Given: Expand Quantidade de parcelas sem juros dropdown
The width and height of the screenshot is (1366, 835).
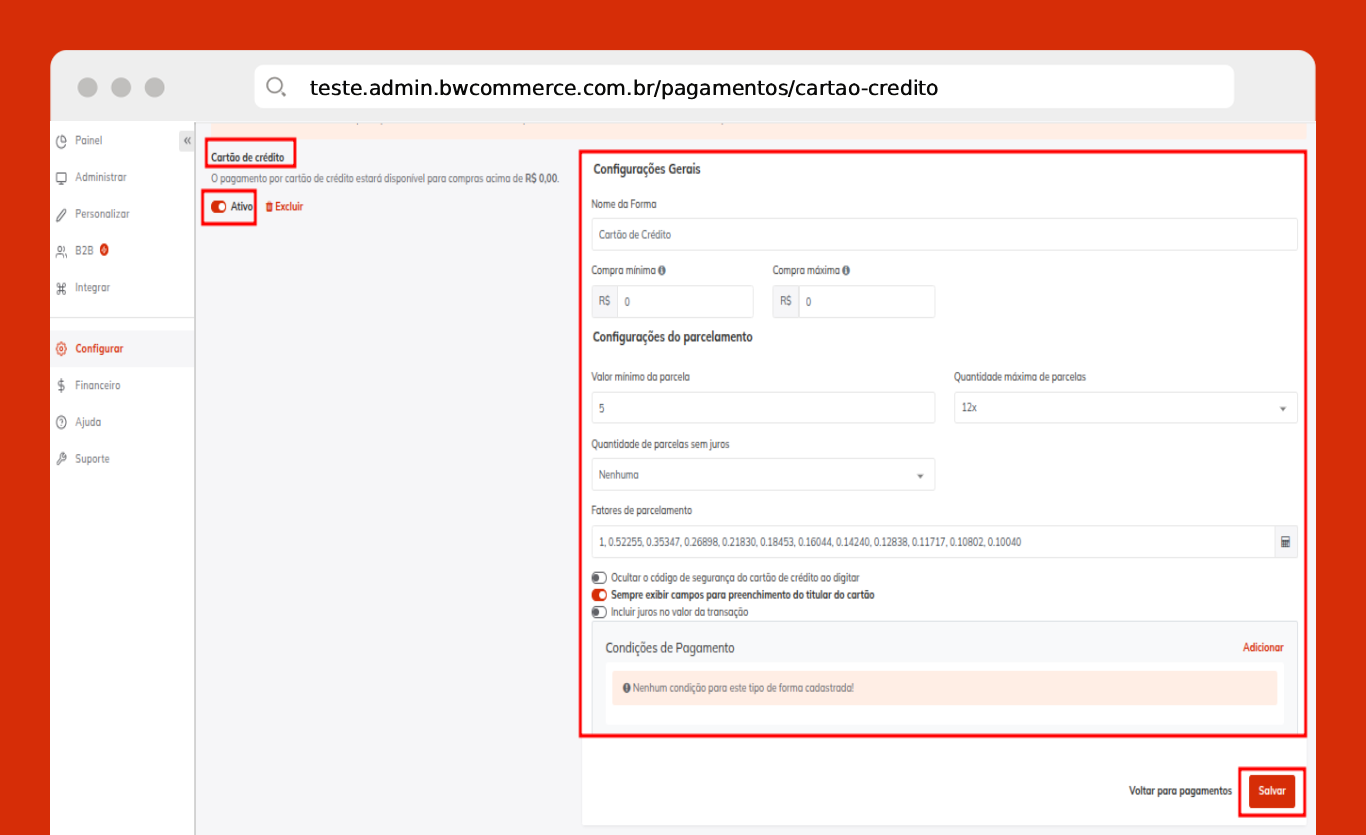Looking at the screenshot, I should tap(763, 475).
